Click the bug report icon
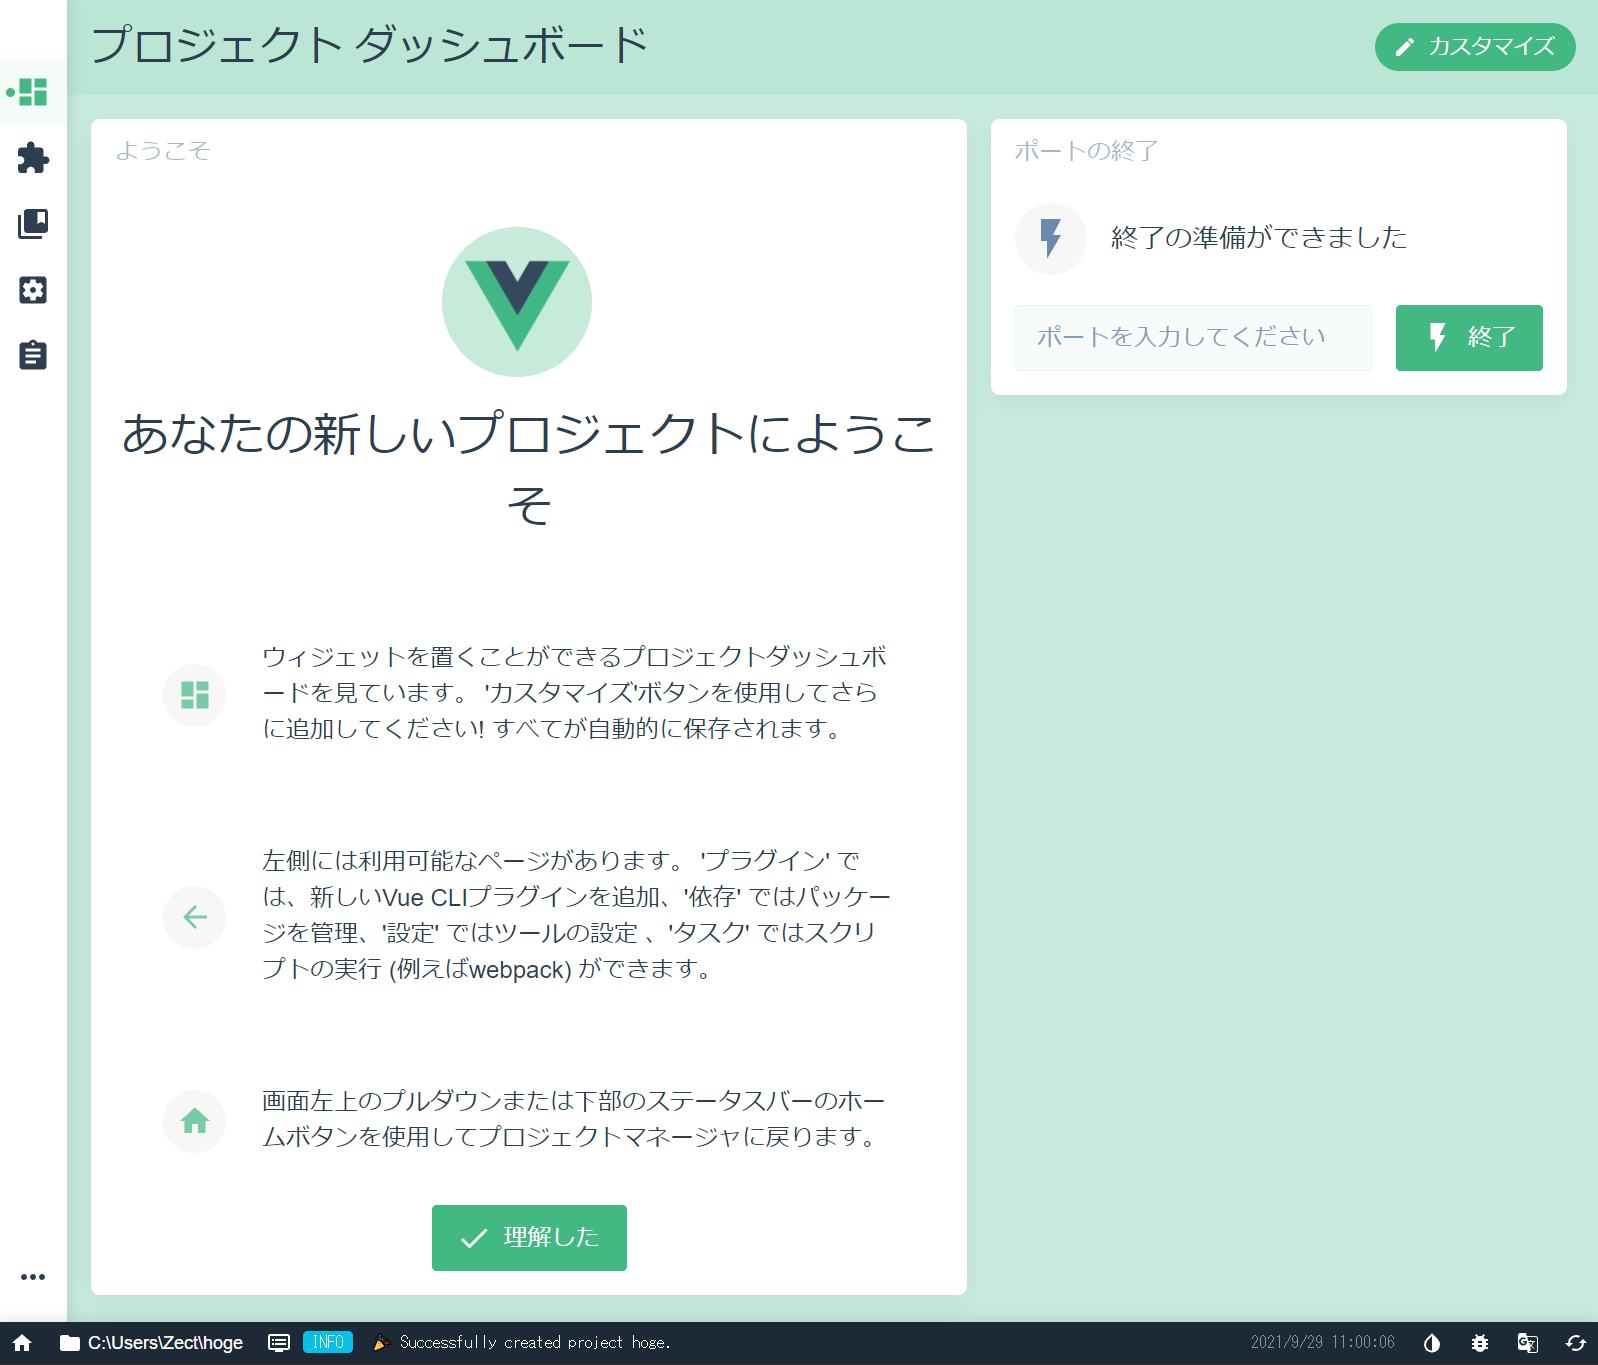 pyautogui.click(x=1480, y=1343)
